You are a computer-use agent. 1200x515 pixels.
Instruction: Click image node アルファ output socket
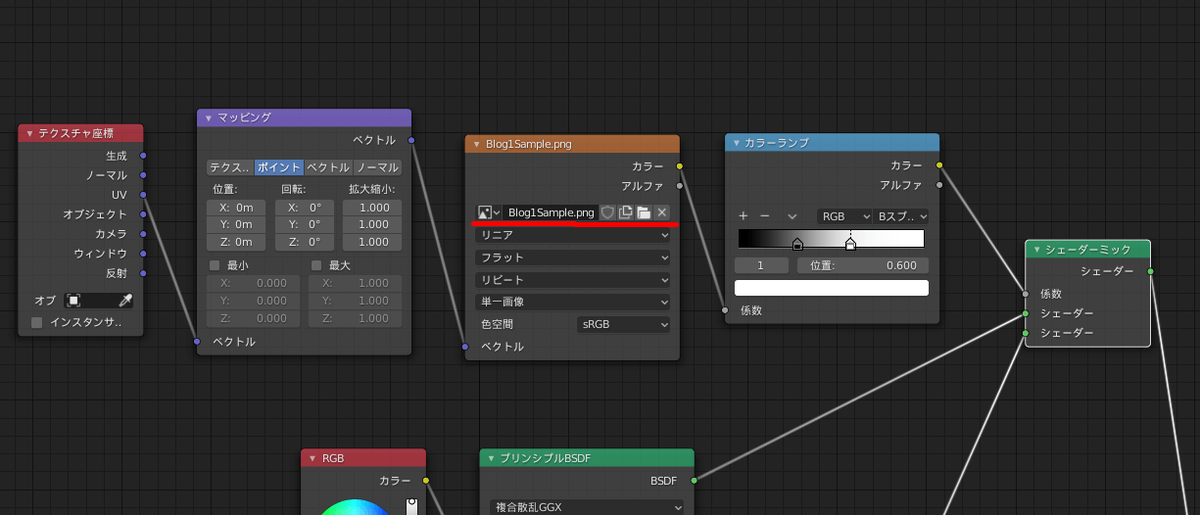click(680, 185)
